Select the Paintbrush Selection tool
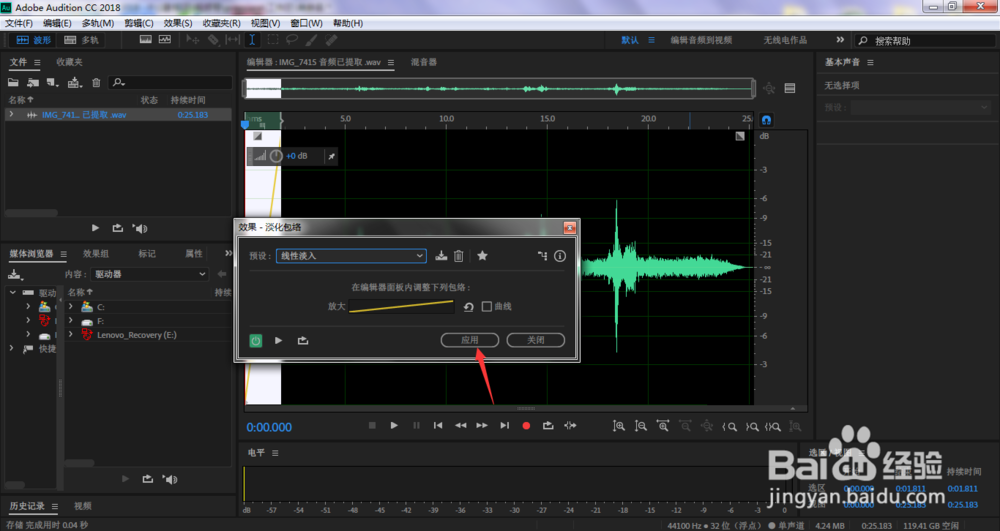This screenshot has height=531, width=1000. [311, 40]
